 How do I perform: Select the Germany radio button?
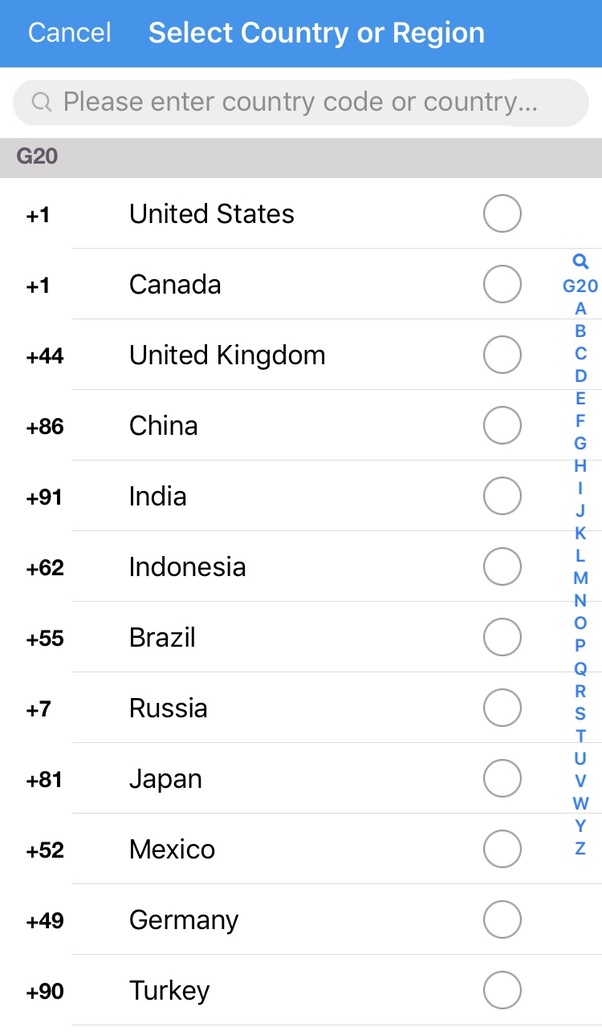point(502,920)
